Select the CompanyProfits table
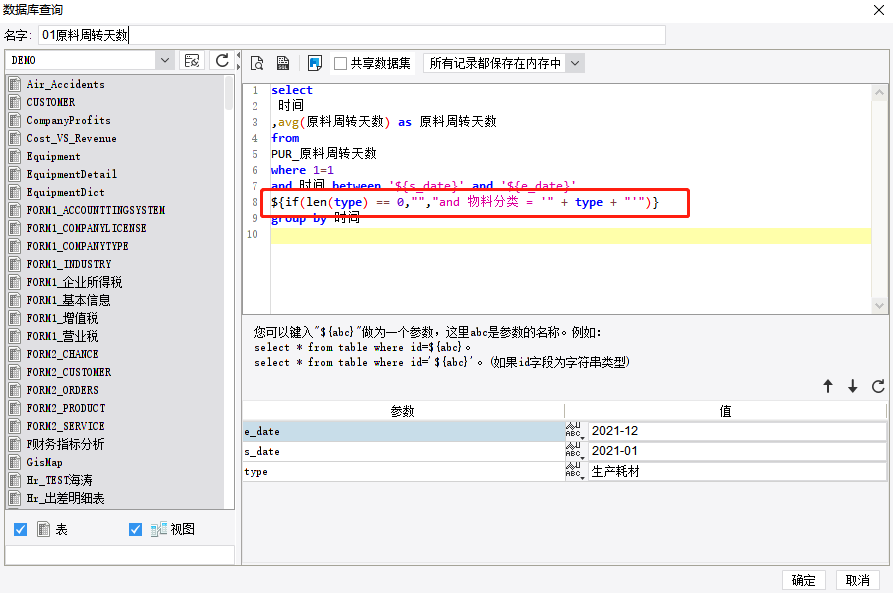 tap(68, 120)
